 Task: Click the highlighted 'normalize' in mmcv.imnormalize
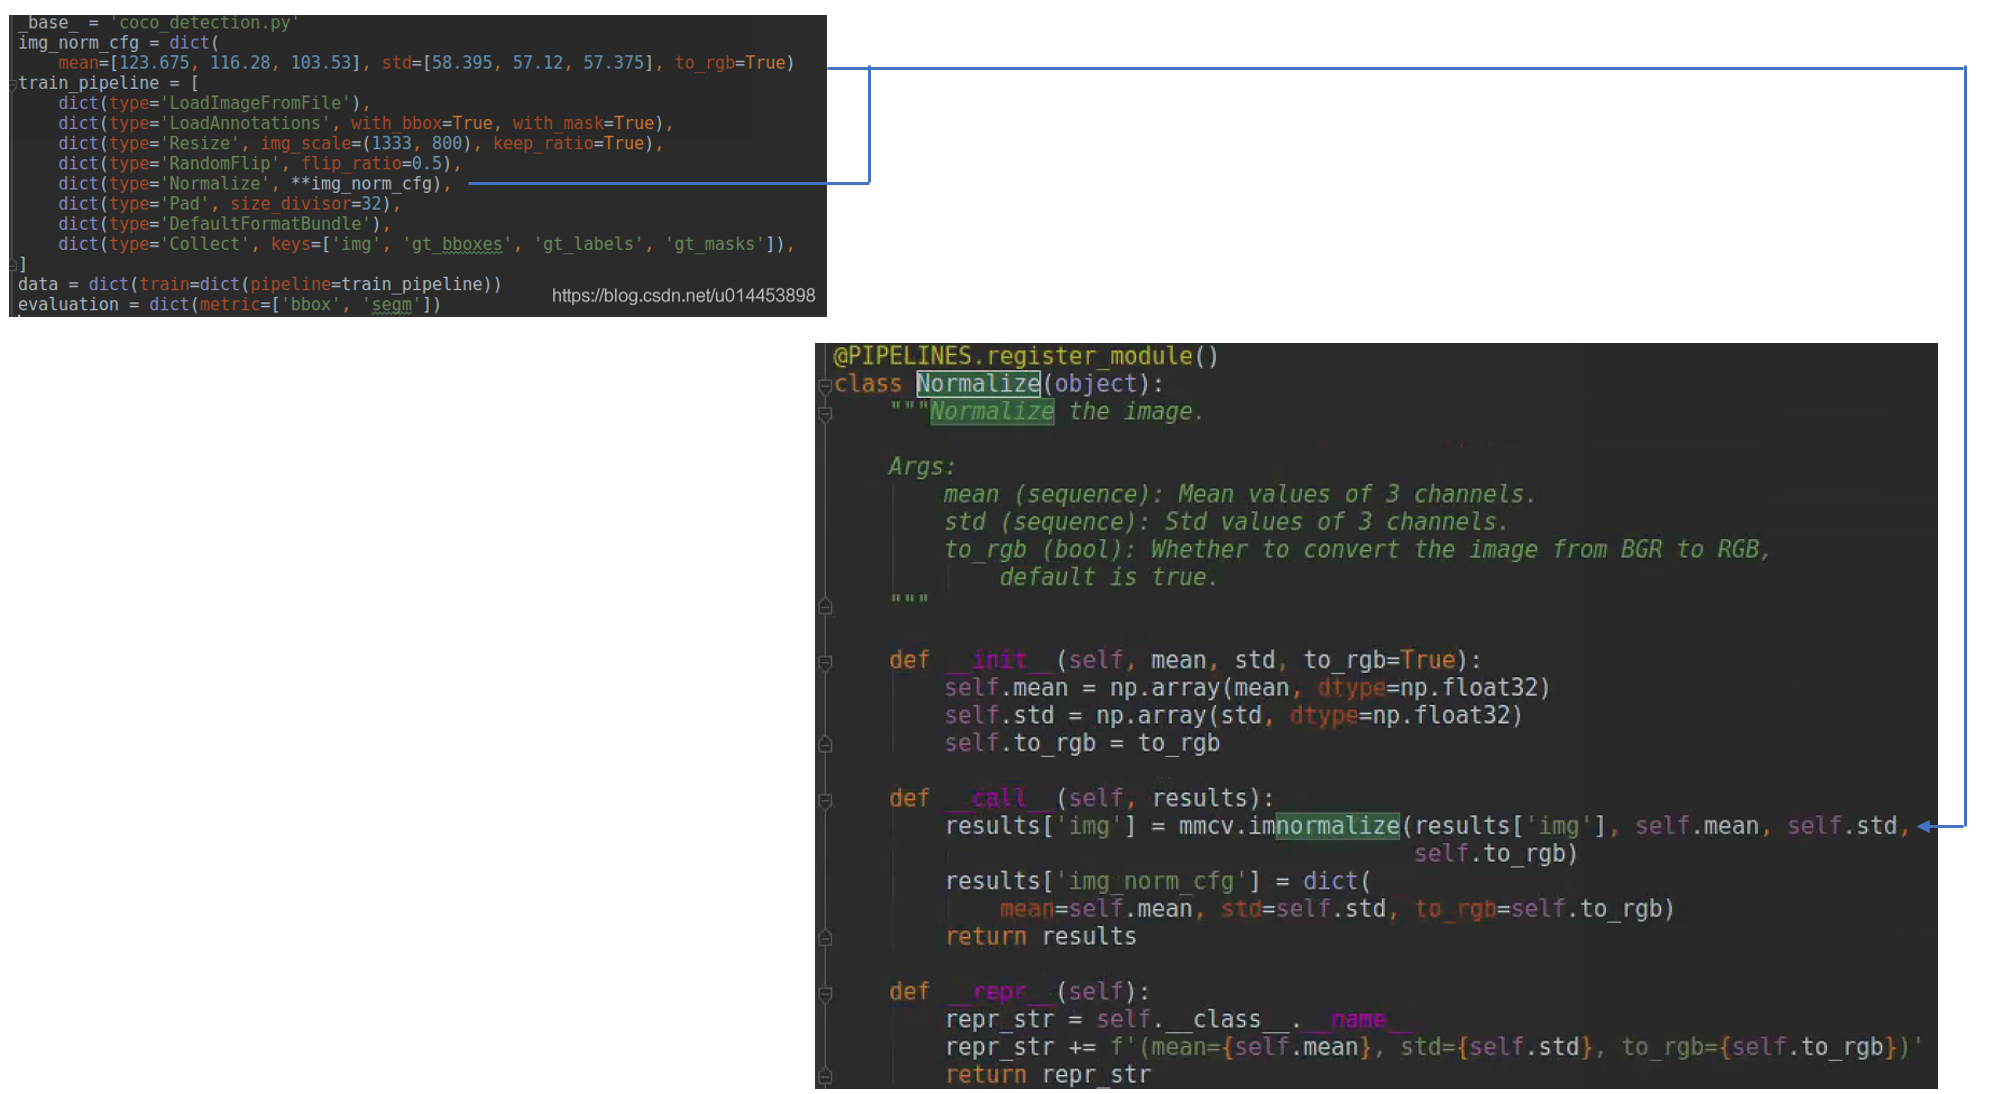(1337, 826)
